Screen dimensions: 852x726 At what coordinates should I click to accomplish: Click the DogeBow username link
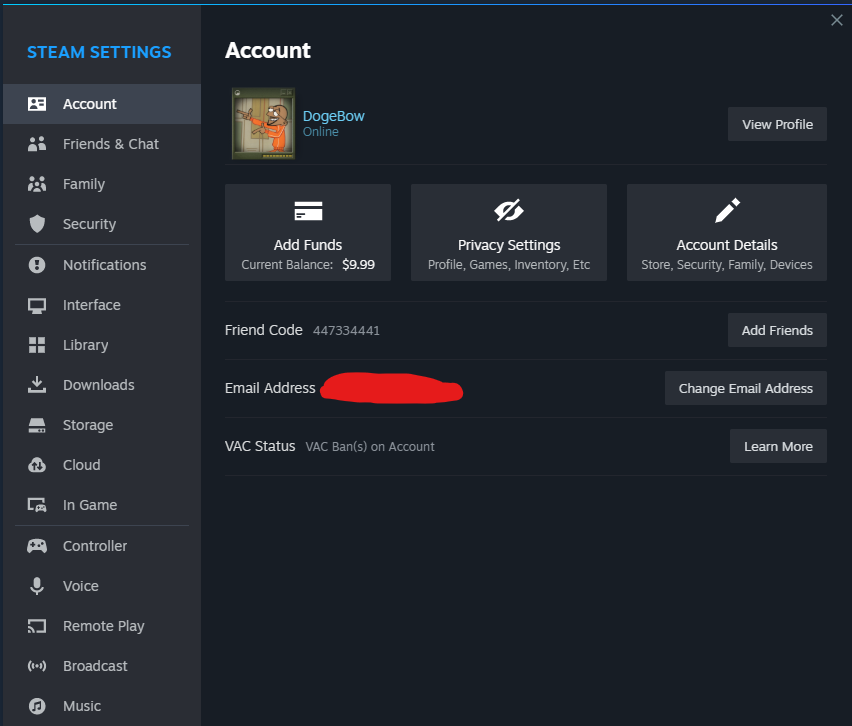(x=333, y=116)
